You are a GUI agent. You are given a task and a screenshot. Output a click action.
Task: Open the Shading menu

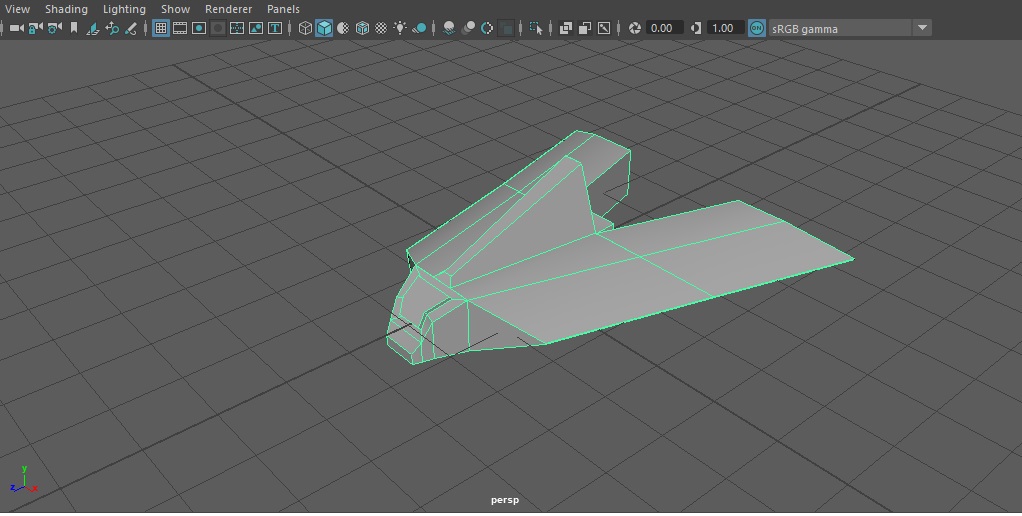click(66, 9)
